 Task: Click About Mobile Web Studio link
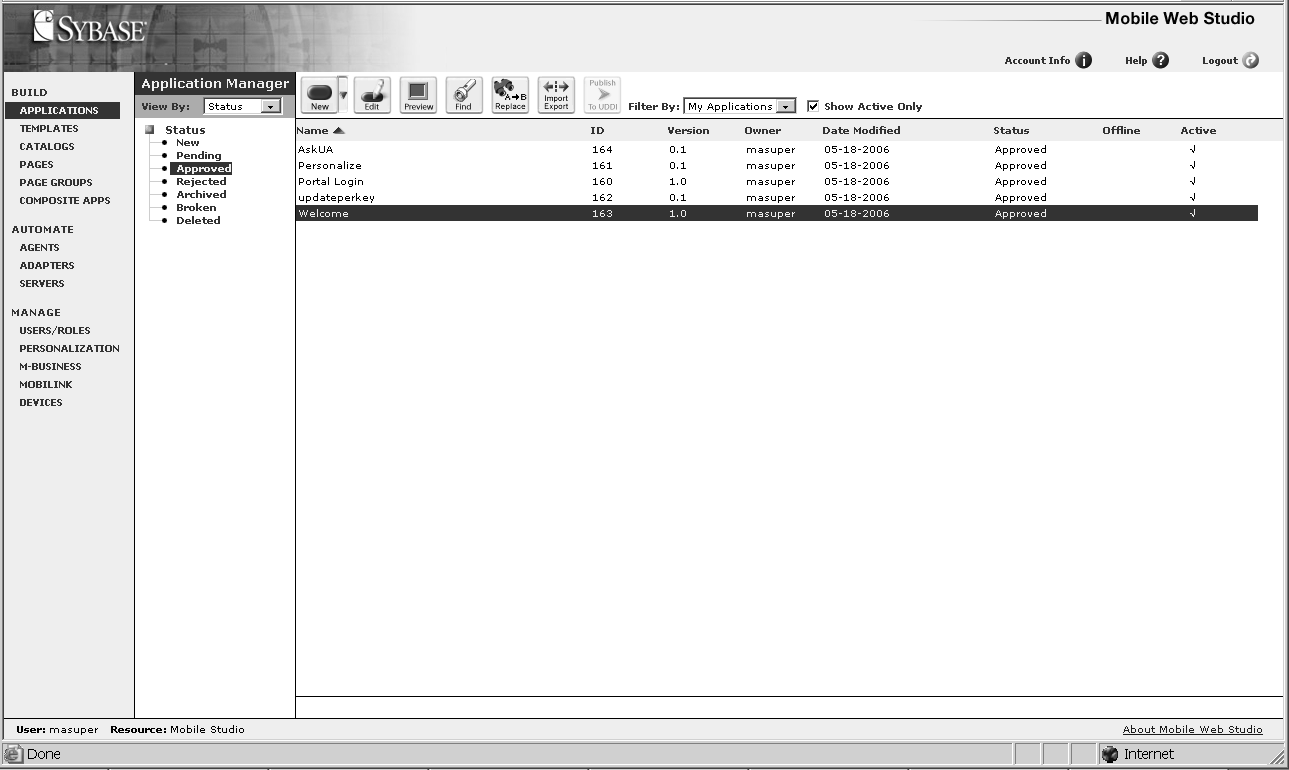(x=1193, y=730)
